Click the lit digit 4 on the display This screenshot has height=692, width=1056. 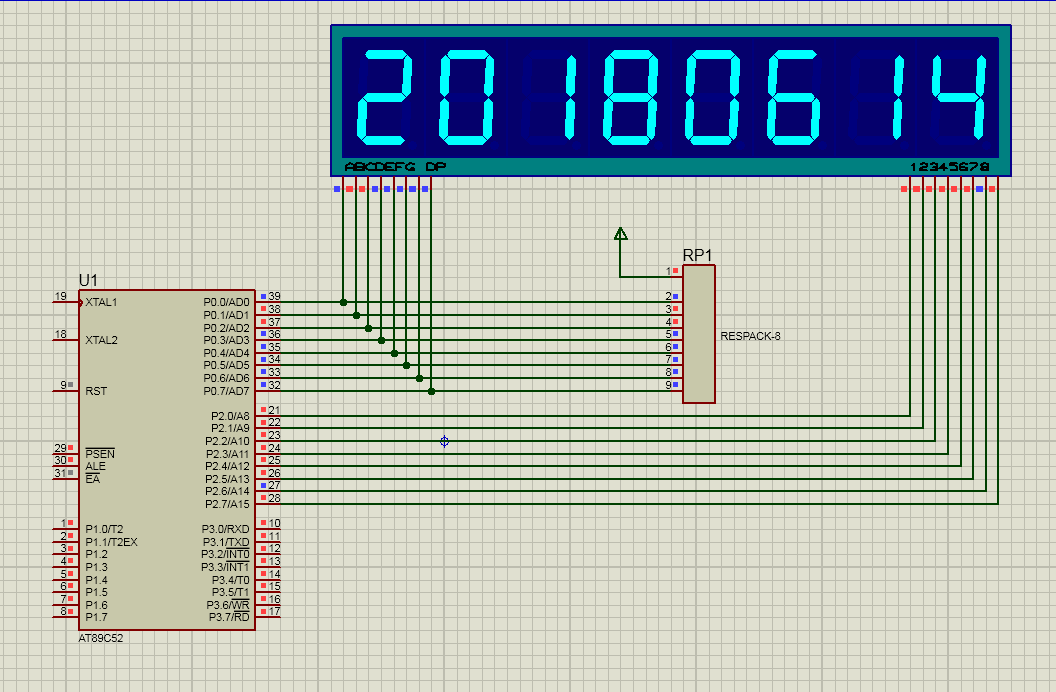click(959, 96)
